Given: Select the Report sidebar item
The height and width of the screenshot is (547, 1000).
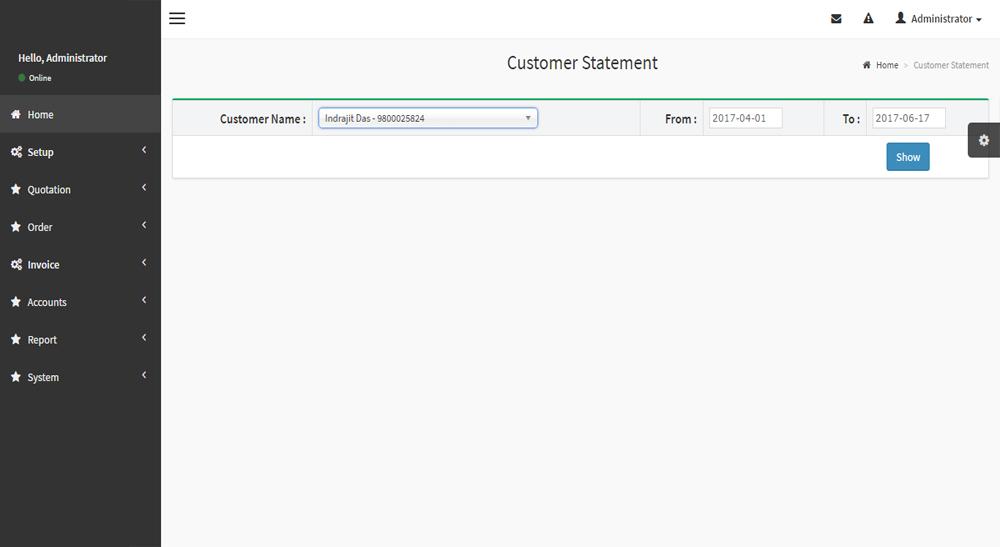Looking at the screenshot, I should pos(80,339).
